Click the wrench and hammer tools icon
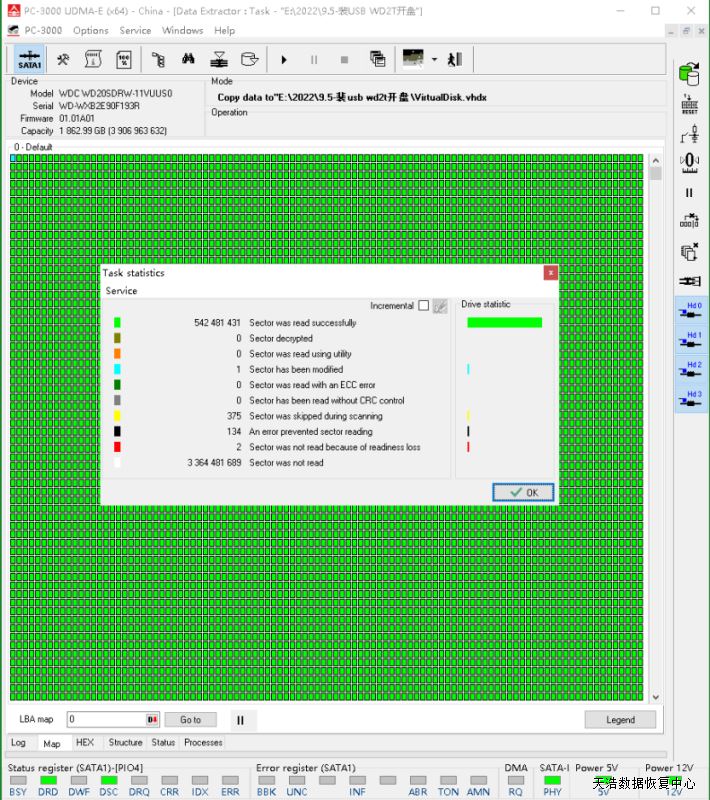This screenshot has width=710, height=800. pos(62,59)
